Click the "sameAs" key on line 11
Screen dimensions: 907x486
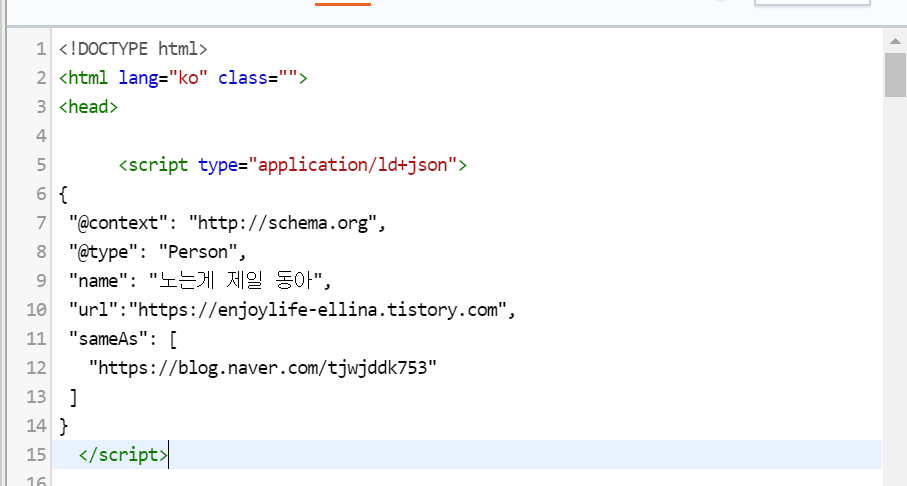point(109,339)
